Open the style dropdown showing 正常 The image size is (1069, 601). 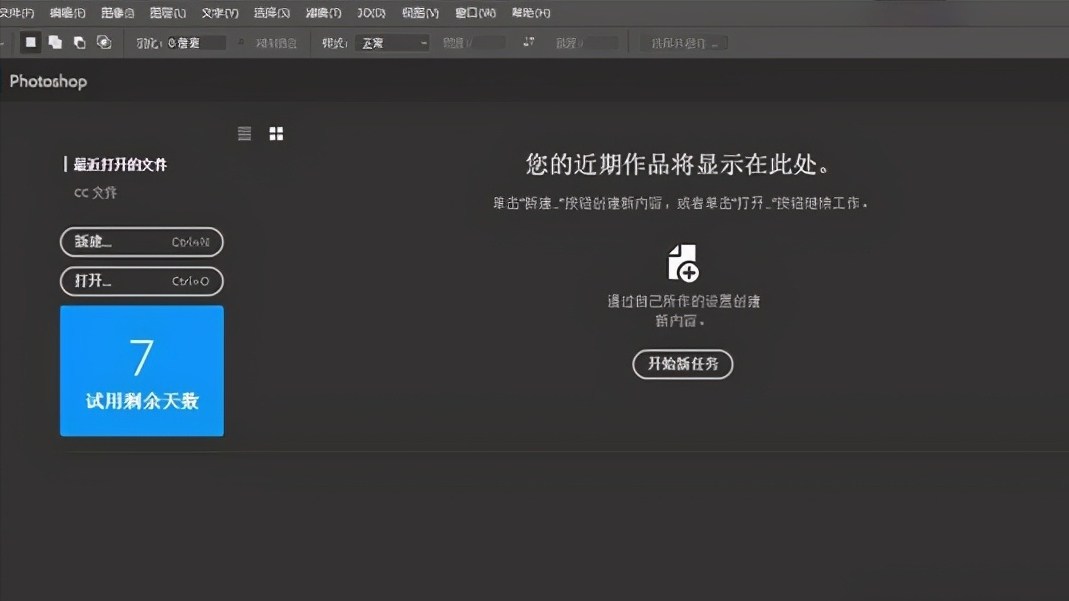(390, 43)
